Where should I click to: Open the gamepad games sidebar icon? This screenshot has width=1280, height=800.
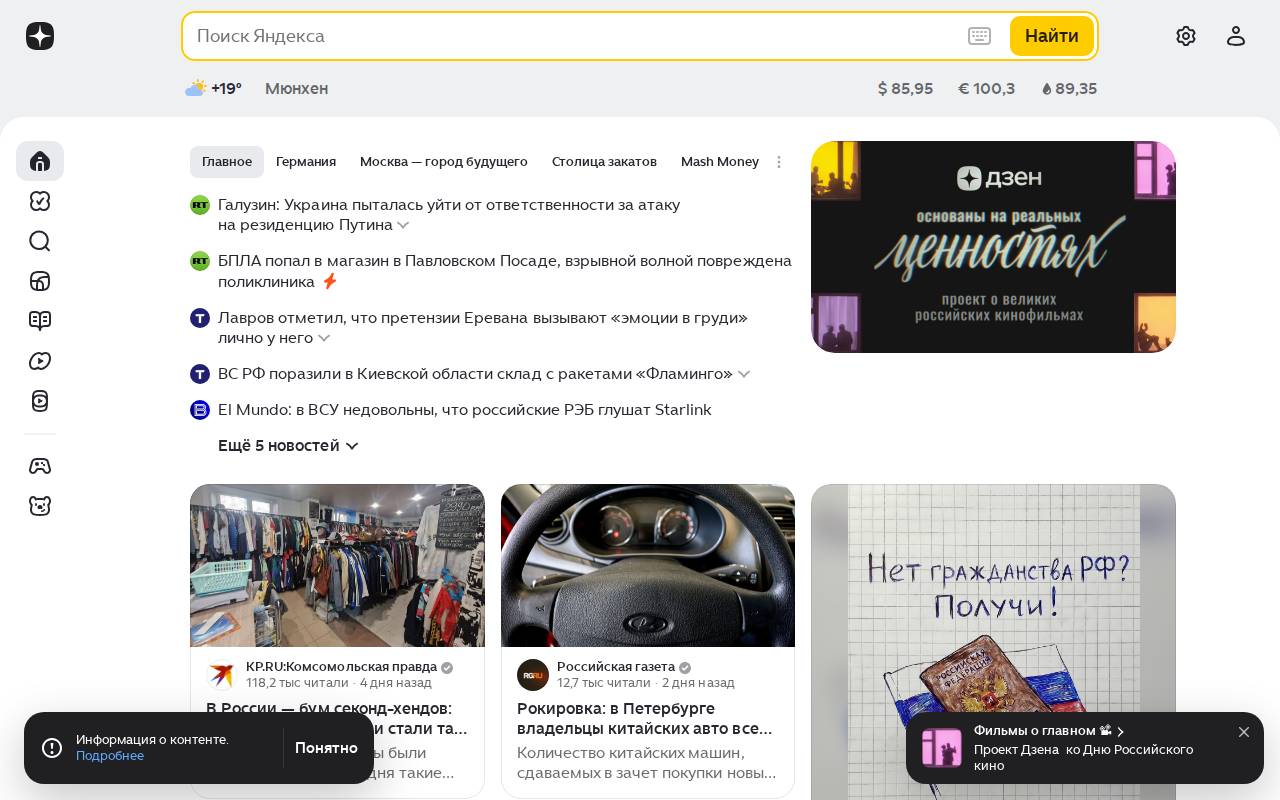tap(40, 466)
